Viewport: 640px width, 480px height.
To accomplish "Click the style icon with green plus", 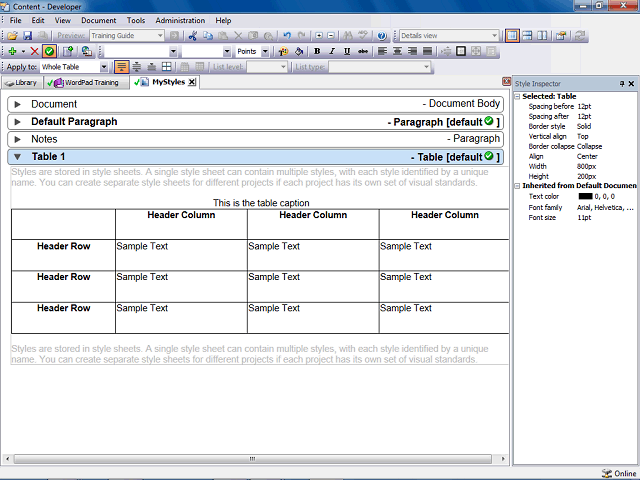I will point(68,51).
